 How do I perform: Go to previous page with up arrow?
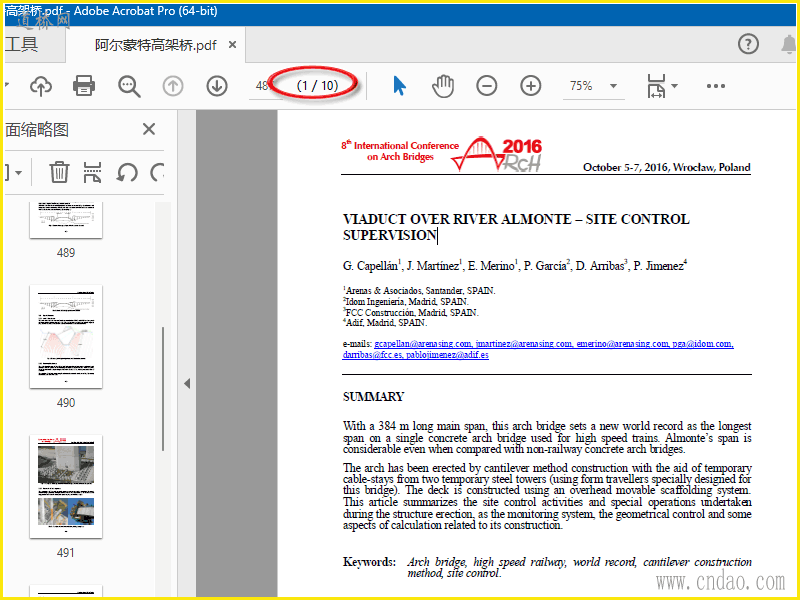[x=173, y=86]
